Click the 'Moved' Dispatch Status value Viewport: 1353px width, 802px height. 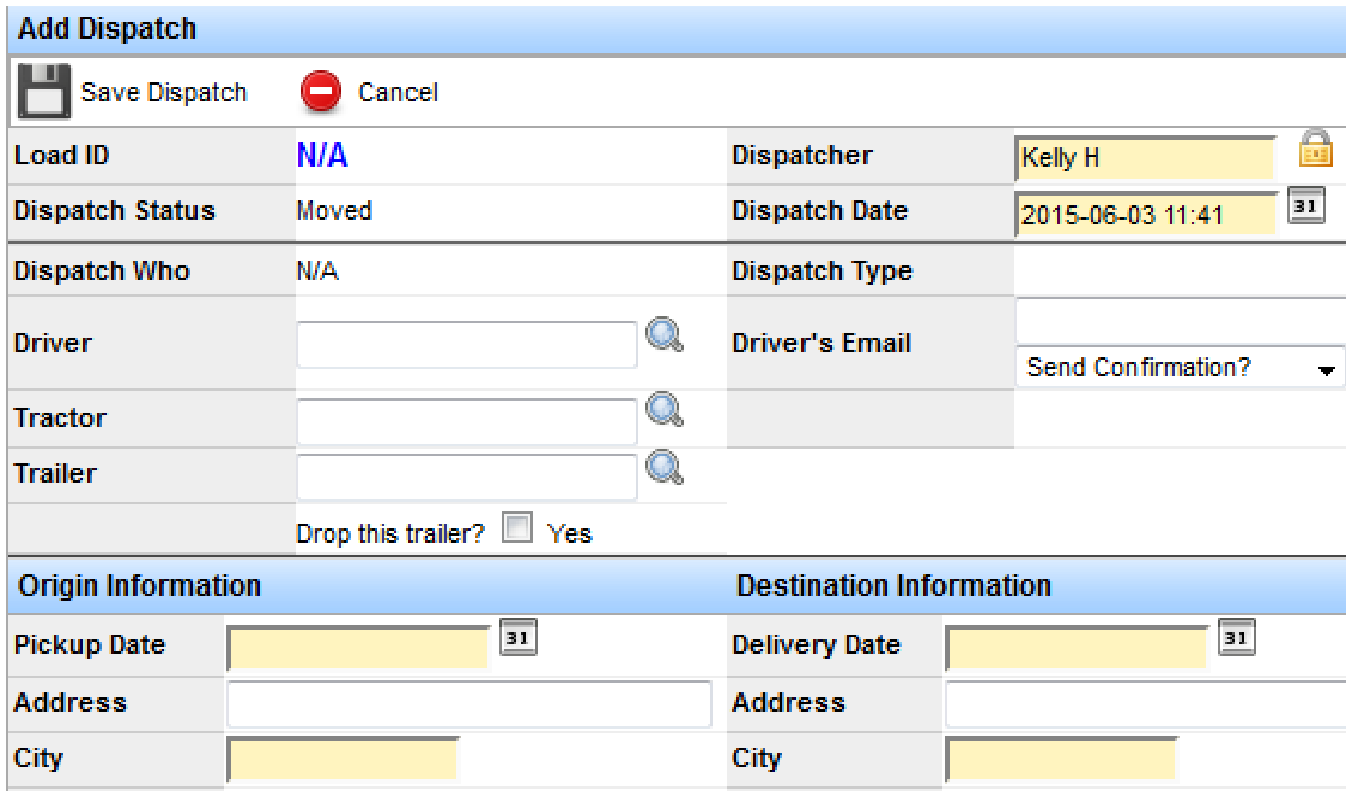point(334,211)
